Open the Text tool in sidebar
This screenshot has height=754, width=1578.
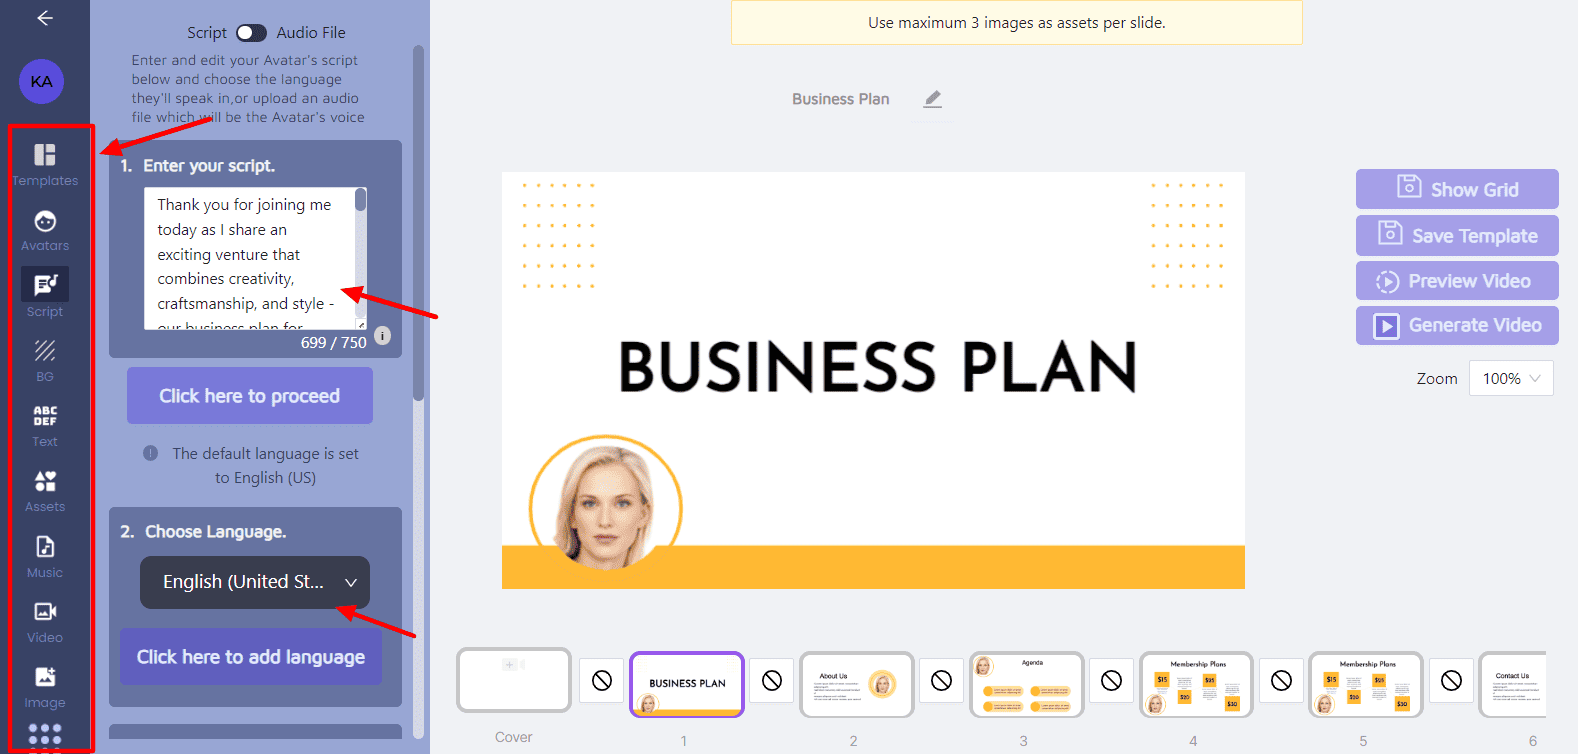click(x=45, y=425)
